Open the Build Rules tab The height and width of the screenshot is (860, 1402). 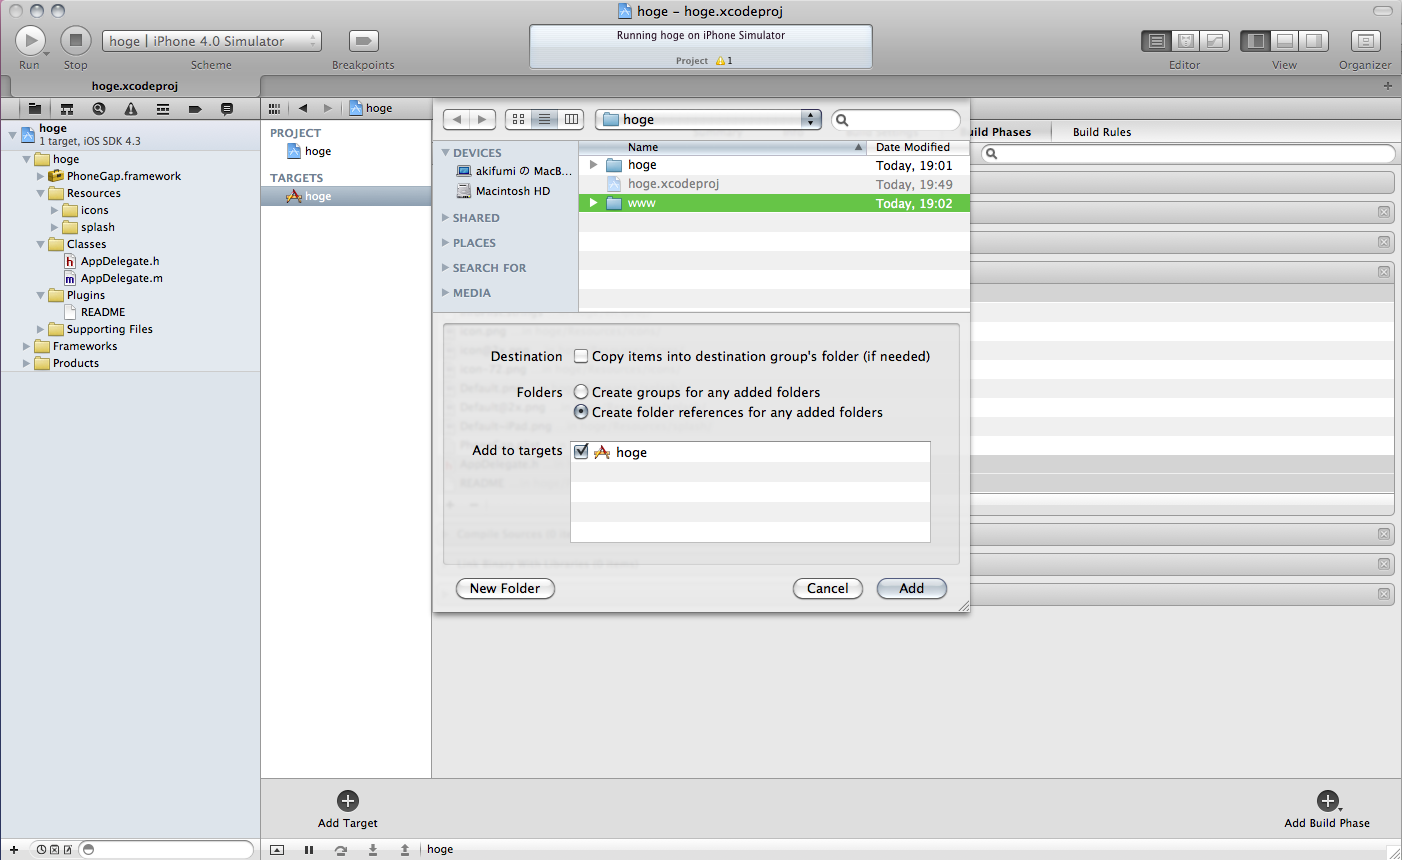[x=1101, y=132]
